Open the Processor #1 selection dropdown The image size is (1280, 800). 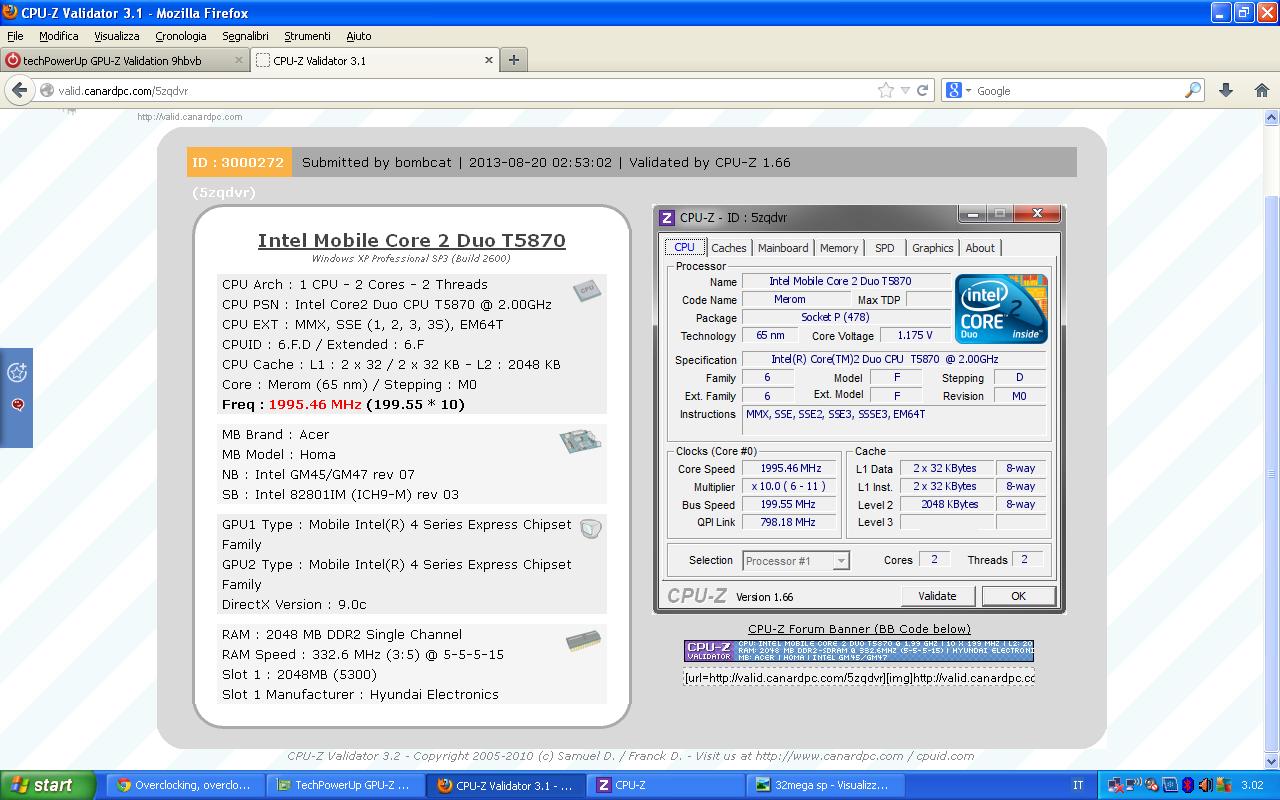pyautogui.click(x=796, y=561)
